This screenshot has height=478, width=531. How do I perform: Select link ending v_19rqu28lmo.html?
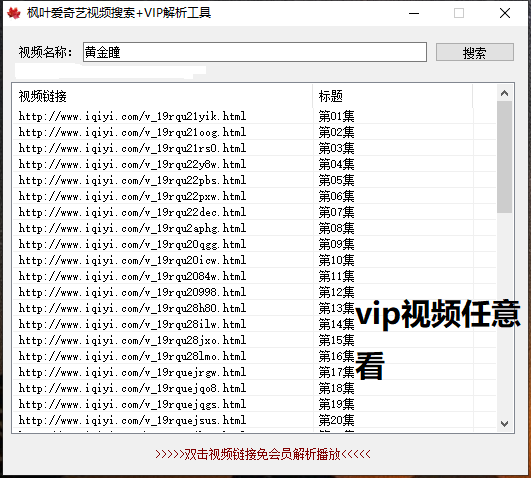pyautogui.click(x=132, y=356)
